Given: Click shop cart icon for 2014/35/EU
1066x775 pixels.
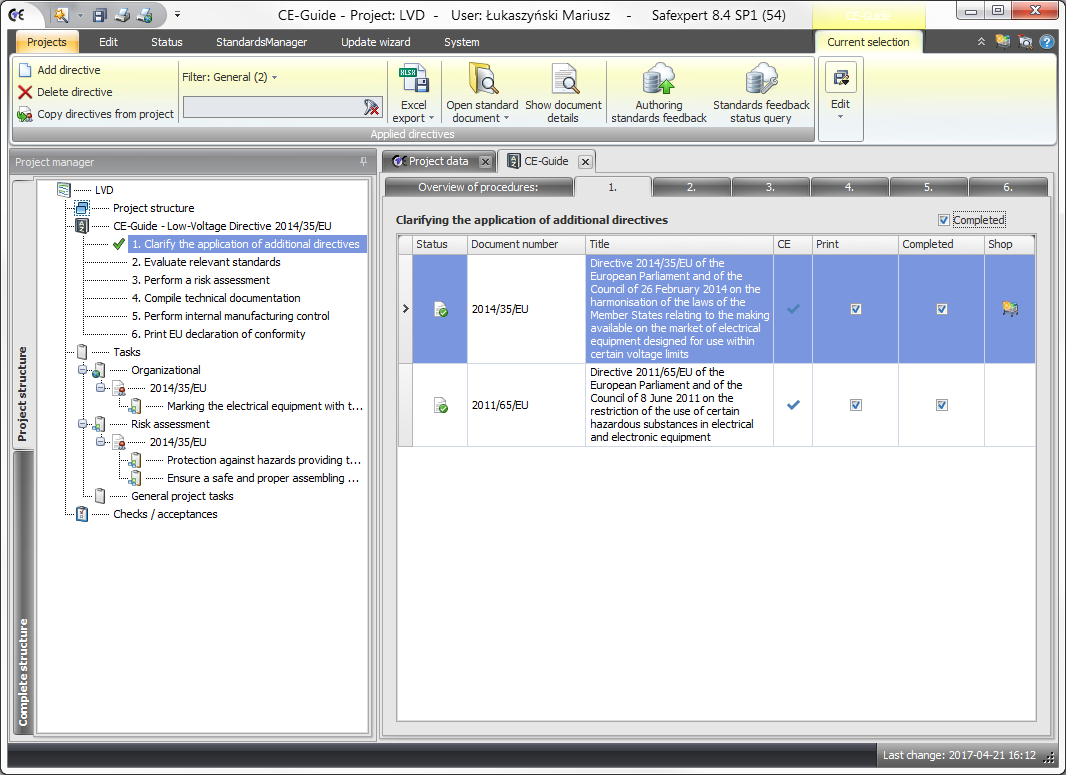Looking at the screenshot, I should (1010, 309).
